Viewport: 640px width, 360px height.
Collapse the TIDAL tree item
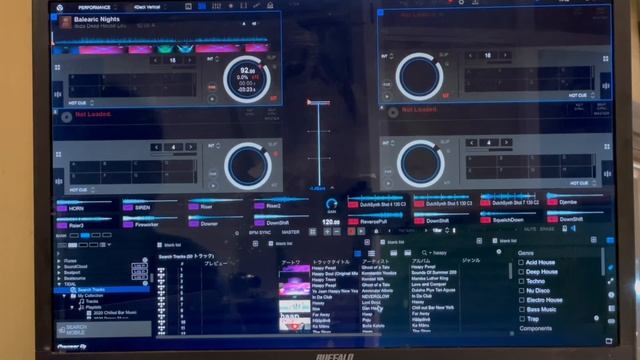59,284
